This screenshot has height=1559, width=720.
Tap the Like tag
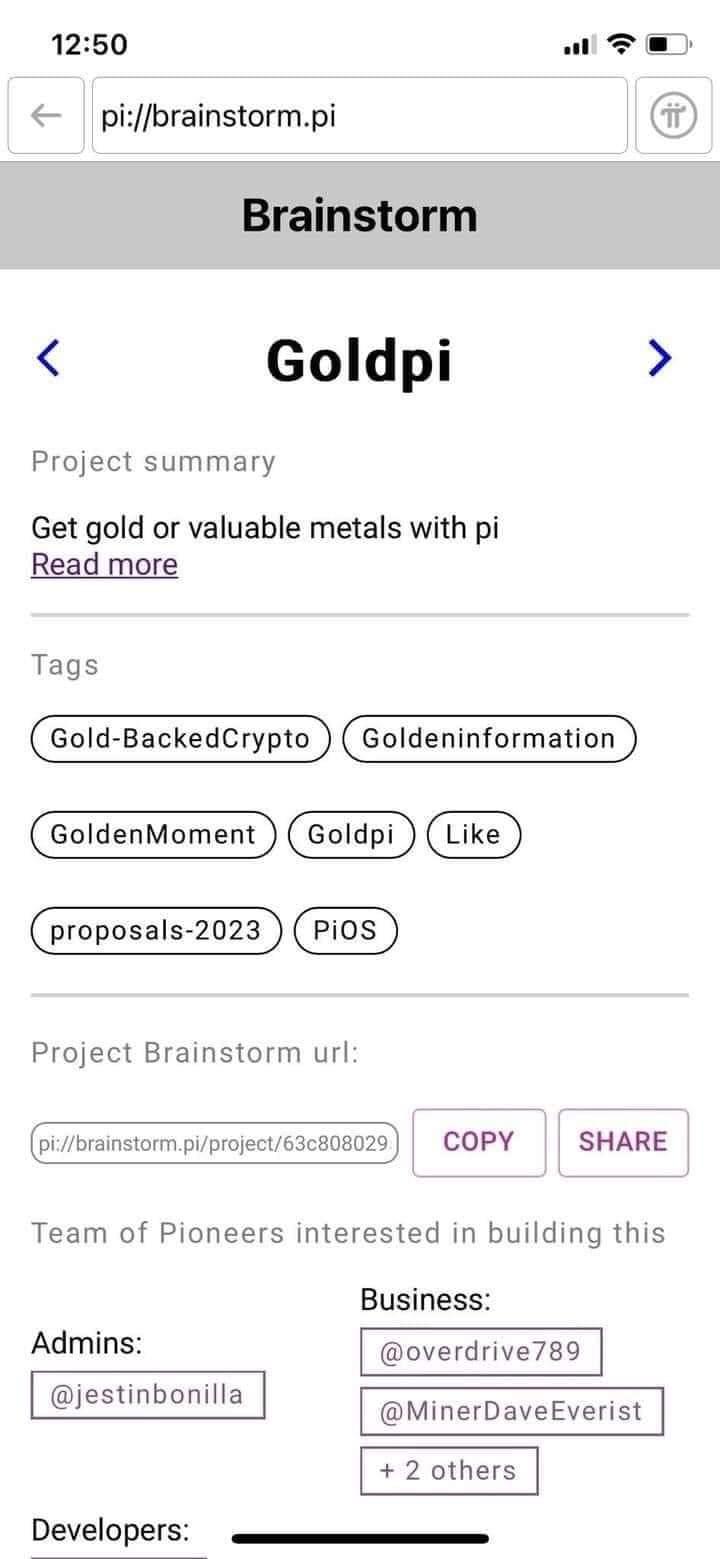pyautogui.click(x=473, y=835)
